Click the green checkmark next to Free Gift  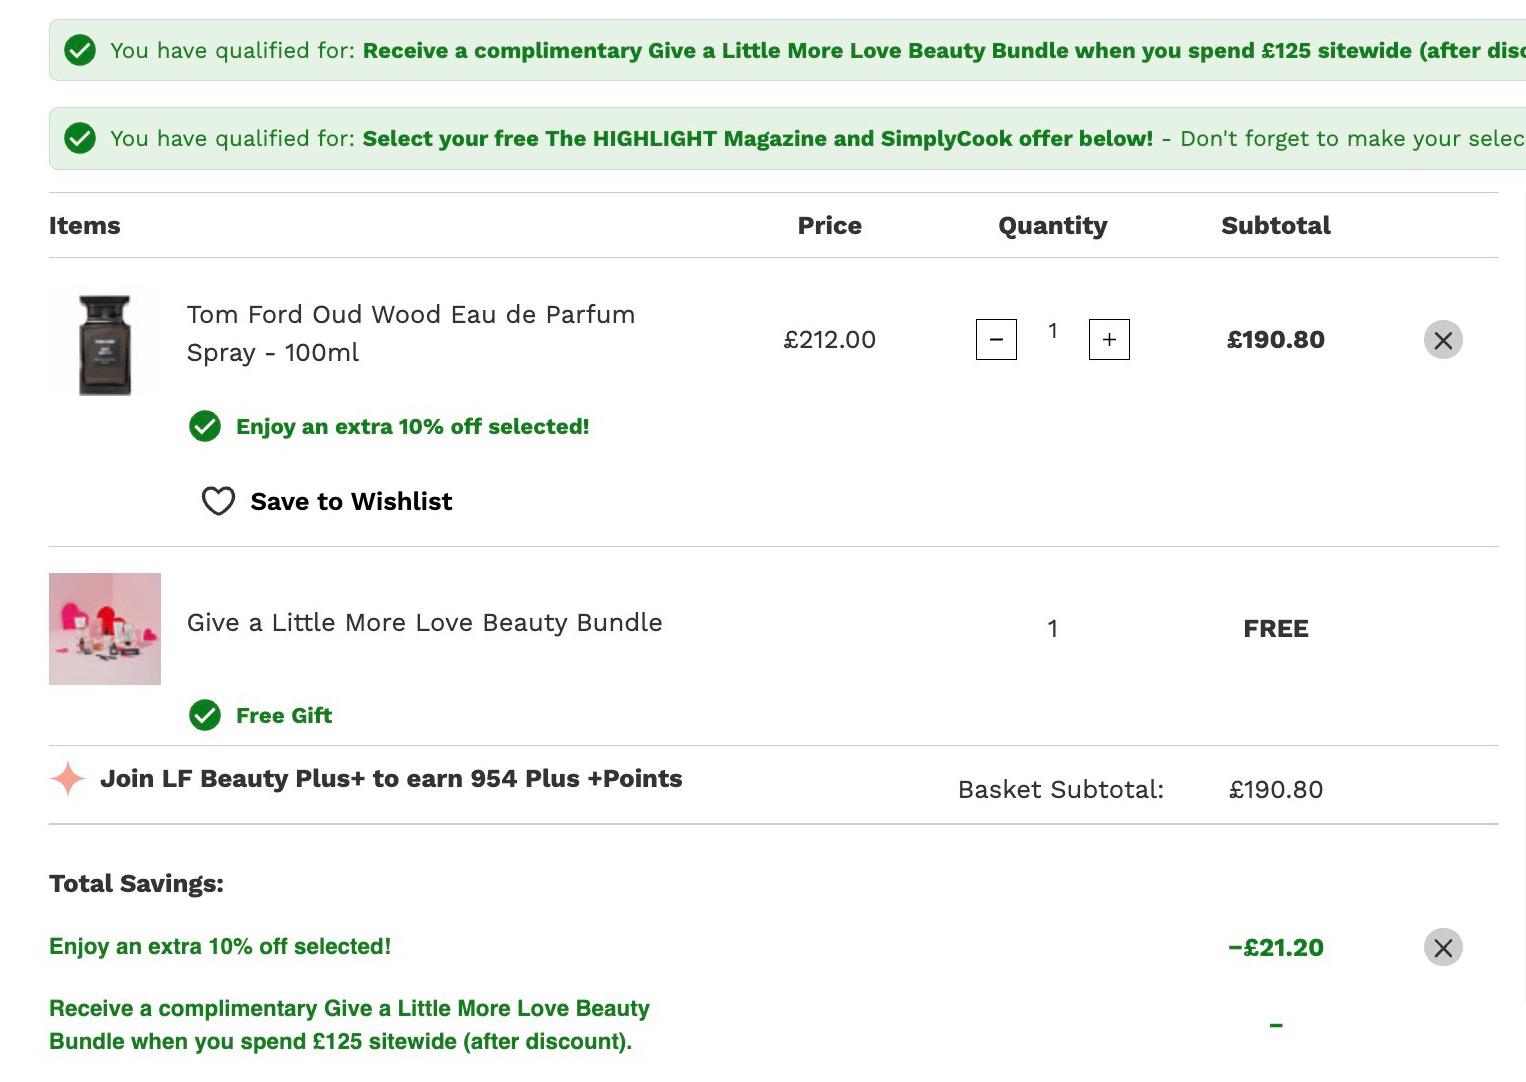(x=205, y=715)
